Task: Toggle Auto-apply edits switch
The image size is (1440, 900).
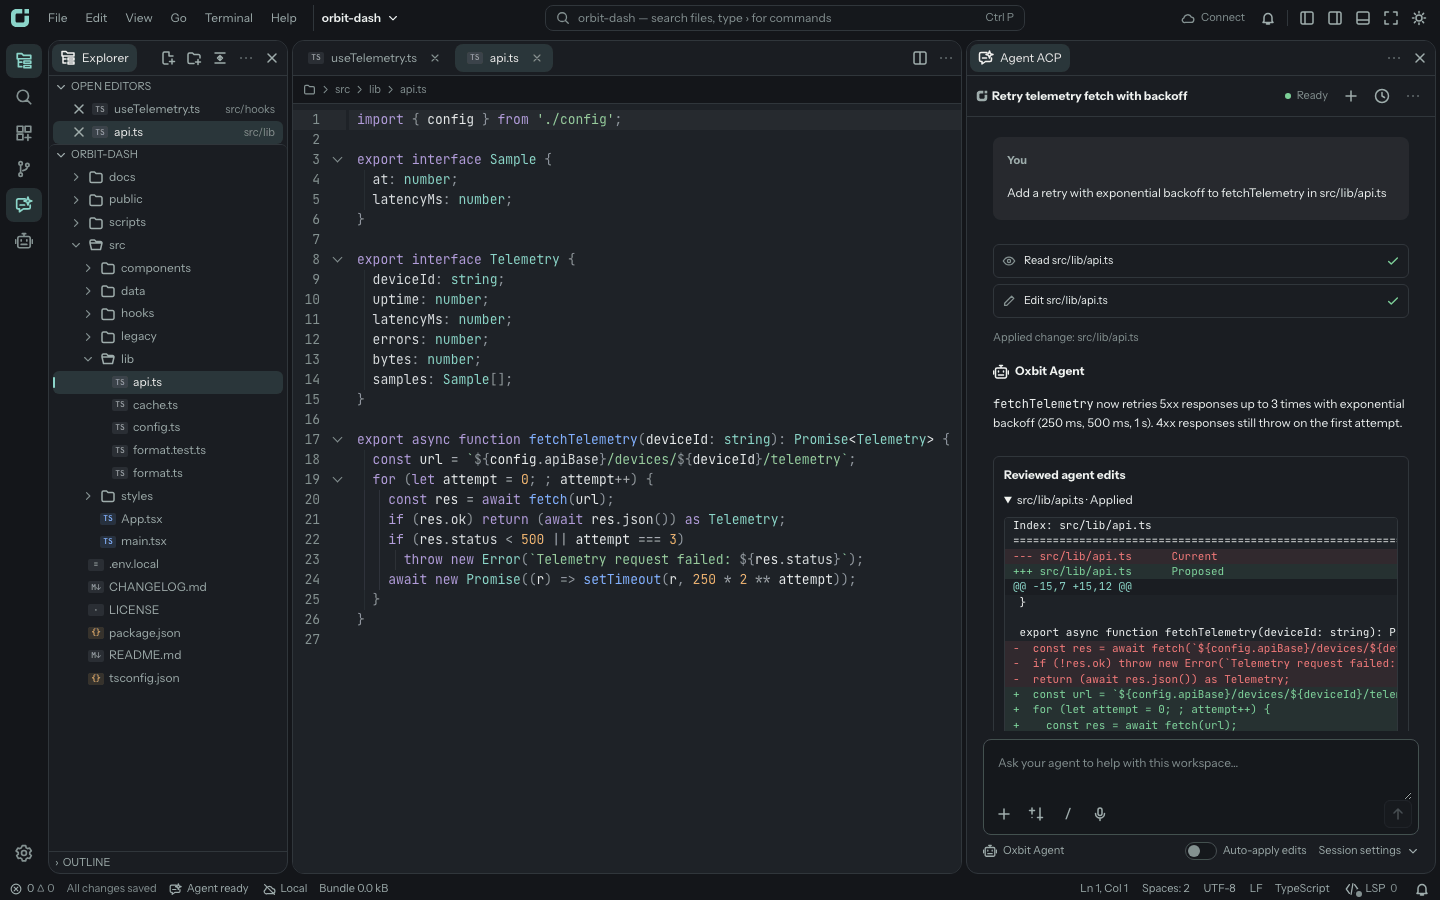Action: tap(1200, 851)
